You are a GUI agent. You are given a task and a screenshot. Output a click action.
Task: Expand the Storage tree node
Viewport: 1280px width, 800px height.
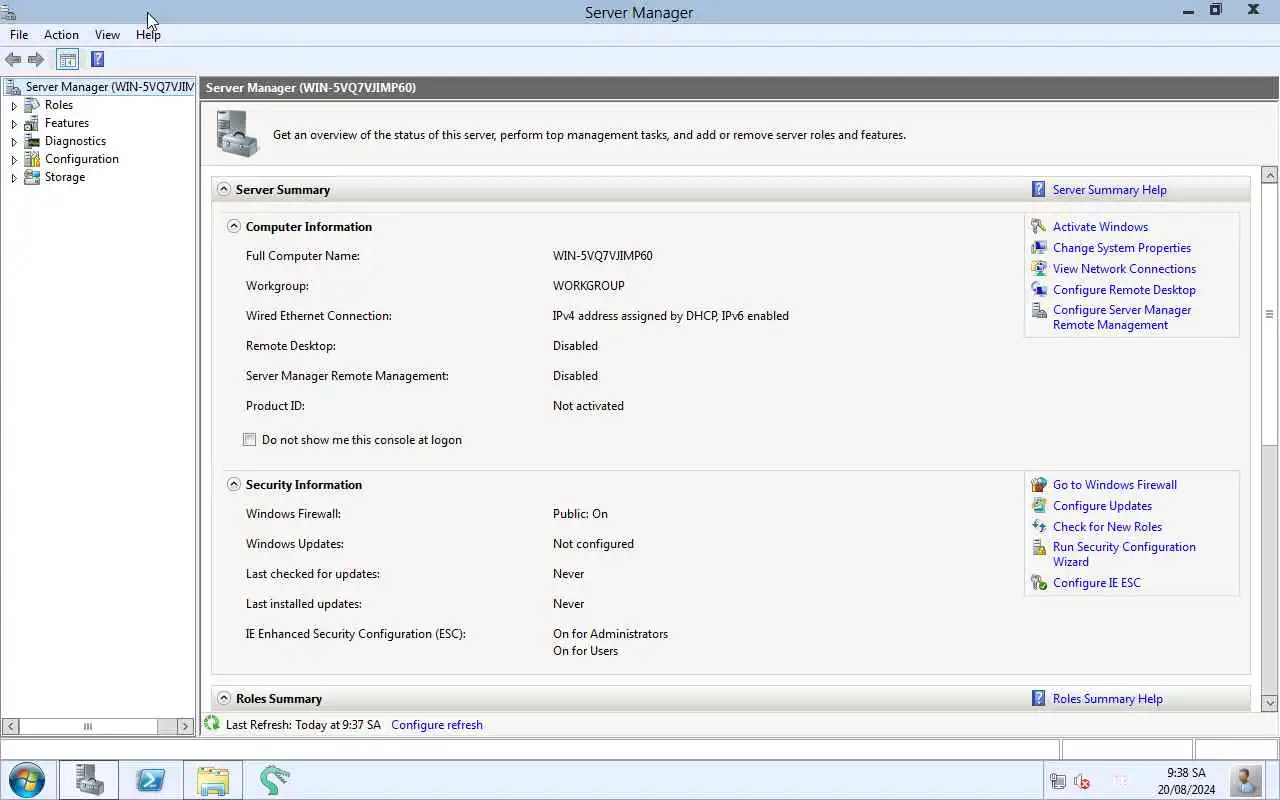click(14, 178)
